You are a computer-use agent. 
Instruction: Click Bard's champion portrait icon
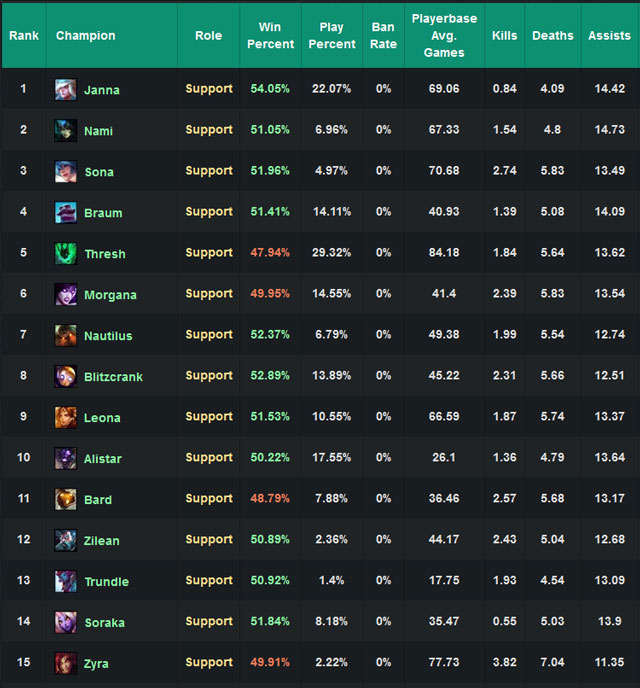65,499
